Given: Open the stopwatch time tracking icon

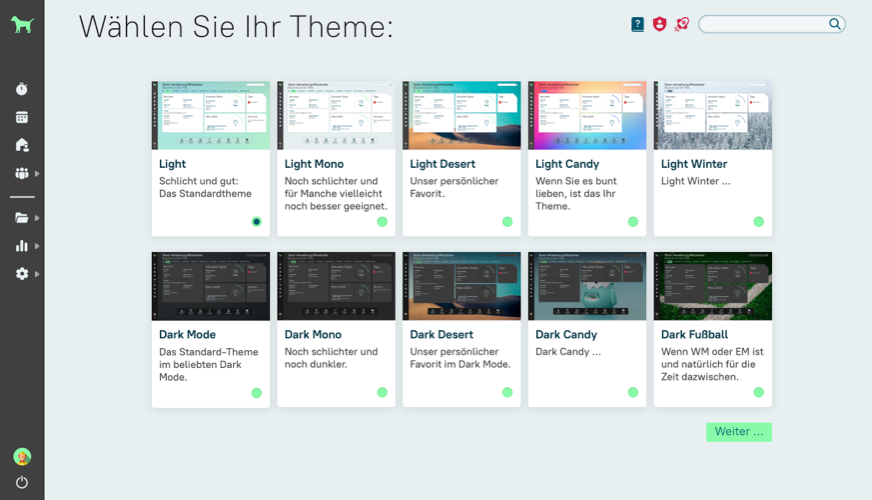Looking at the screenshot, I should click(x=22, y=89).
